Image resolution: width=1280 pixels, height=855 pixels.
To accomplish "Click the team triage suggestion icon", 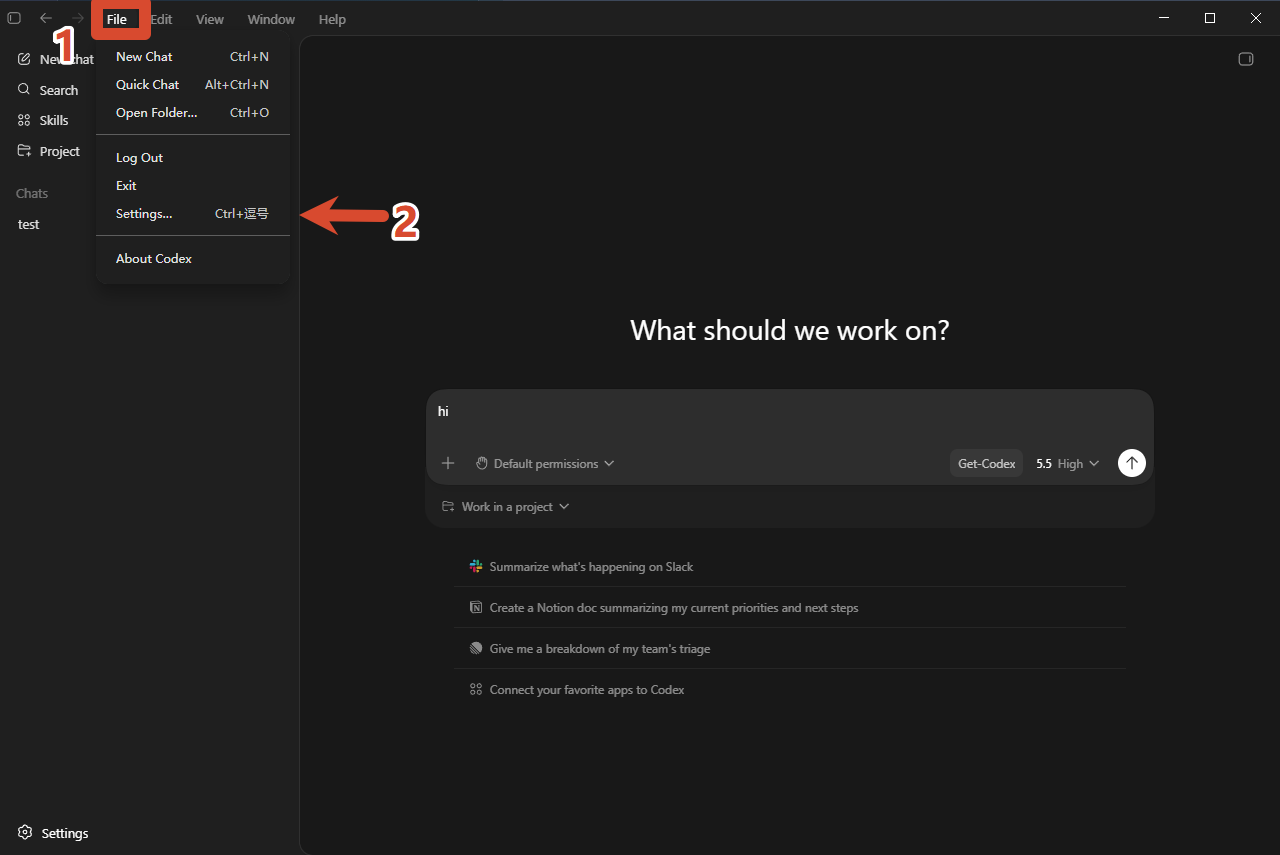I will [476, 648].
